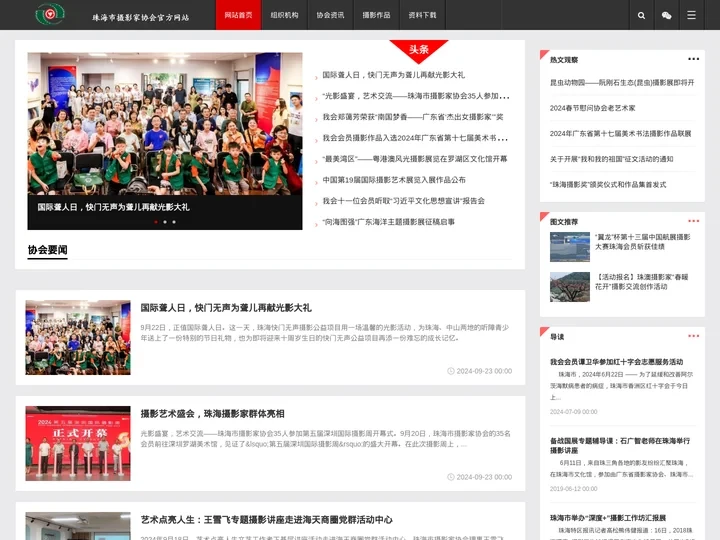The height and width of the screenshot is (540, 720).
Task: Open 关于开展我和我的祖国征文活动的通知
Action: click(x=611, y=159)
